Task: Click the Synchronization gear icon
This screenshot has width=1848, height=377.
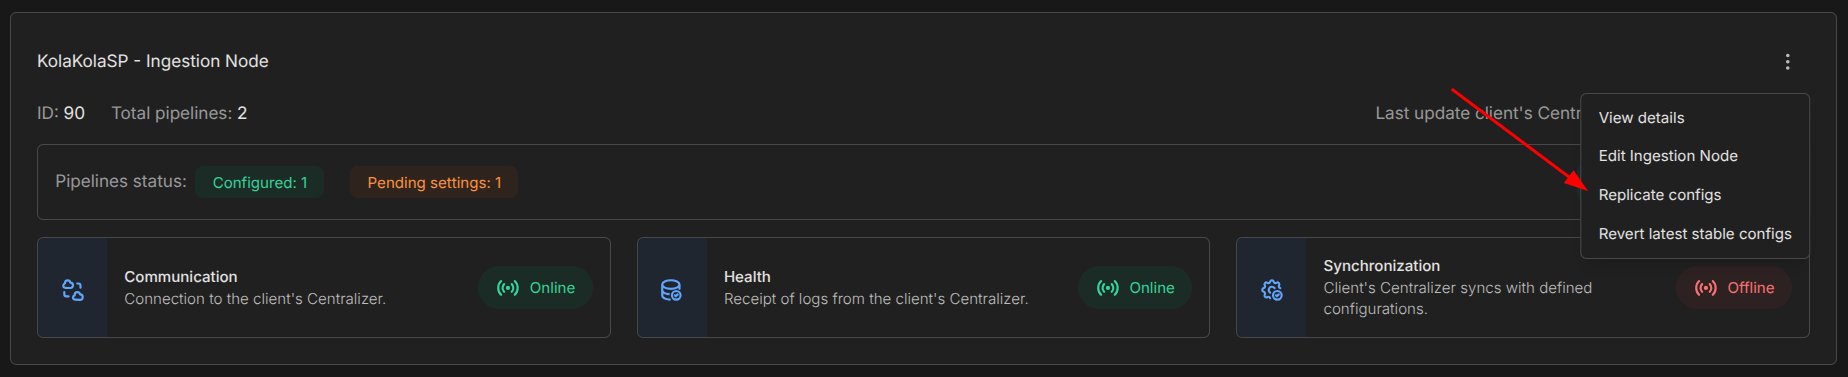Action: (x=1271, y=290)
